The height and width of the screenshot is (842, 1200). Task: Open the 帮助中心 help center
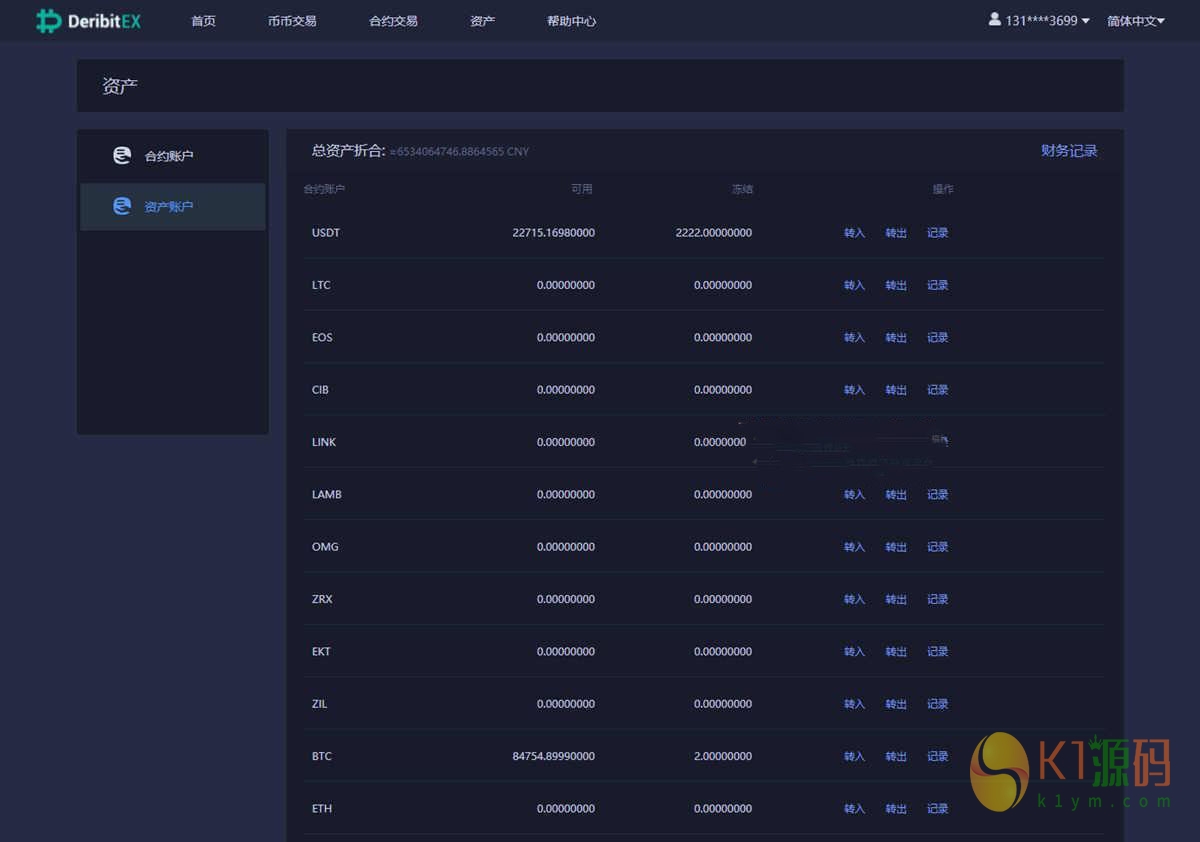[x=571, y=21]
